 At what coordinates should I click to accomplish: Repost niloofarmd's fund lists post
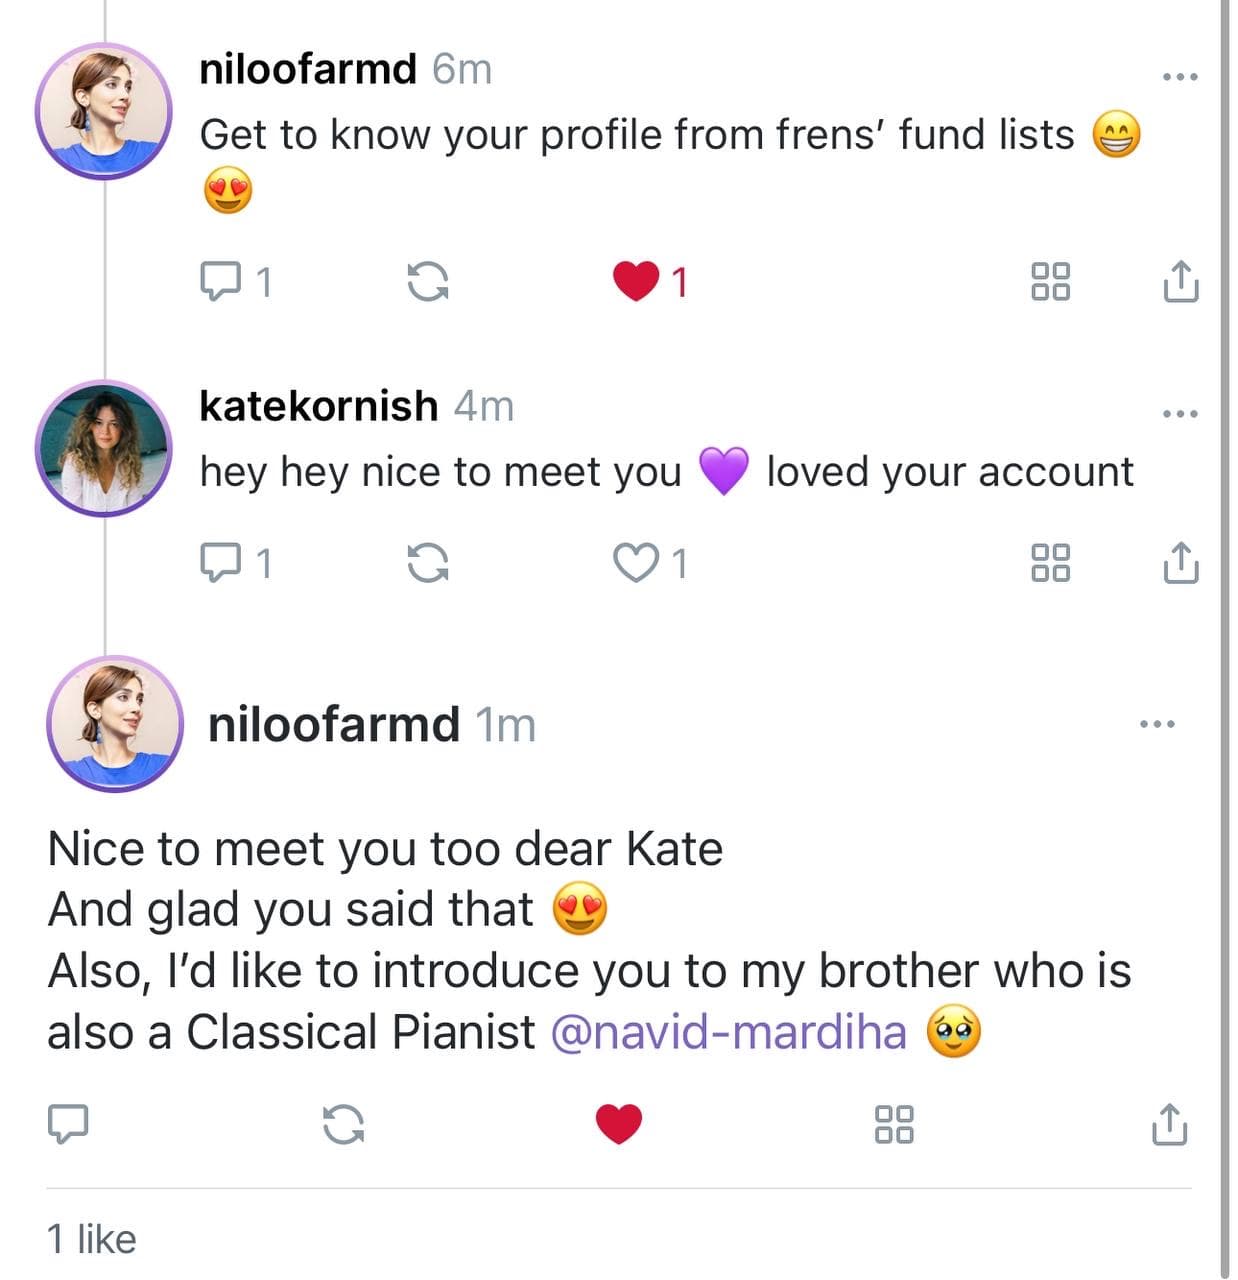428,282
